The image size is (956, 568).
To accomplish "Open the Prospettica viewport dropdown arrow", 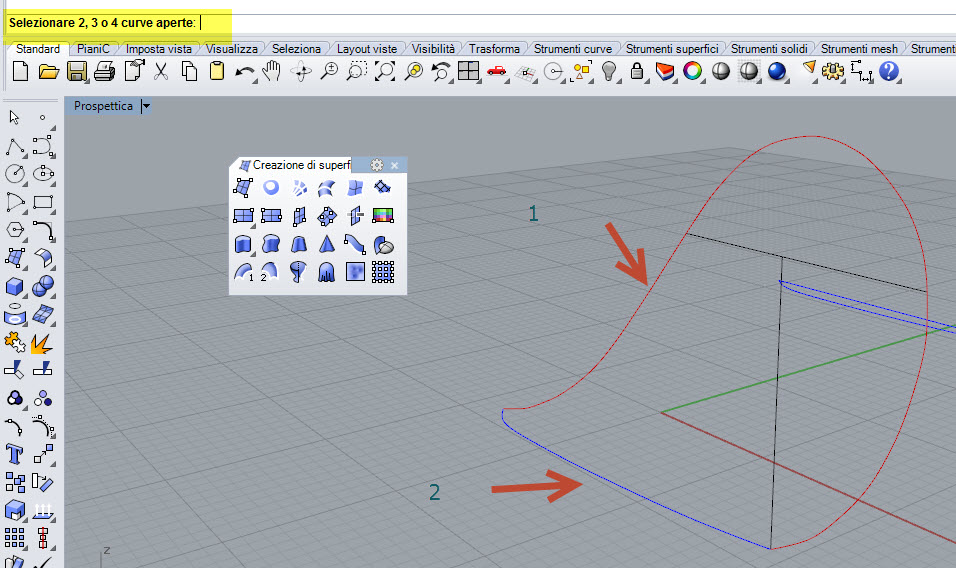I will pyautogui.click(x=147, y=106).
